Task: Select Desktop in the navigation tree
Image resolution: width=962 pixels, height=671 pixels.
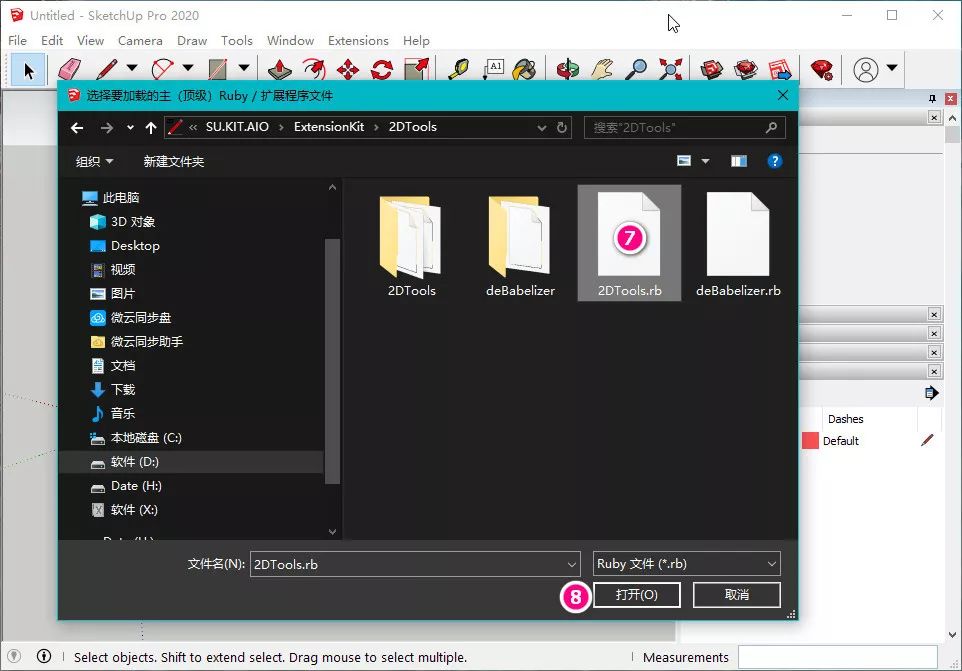Action: pyautogui.click(x=135, y=246)
